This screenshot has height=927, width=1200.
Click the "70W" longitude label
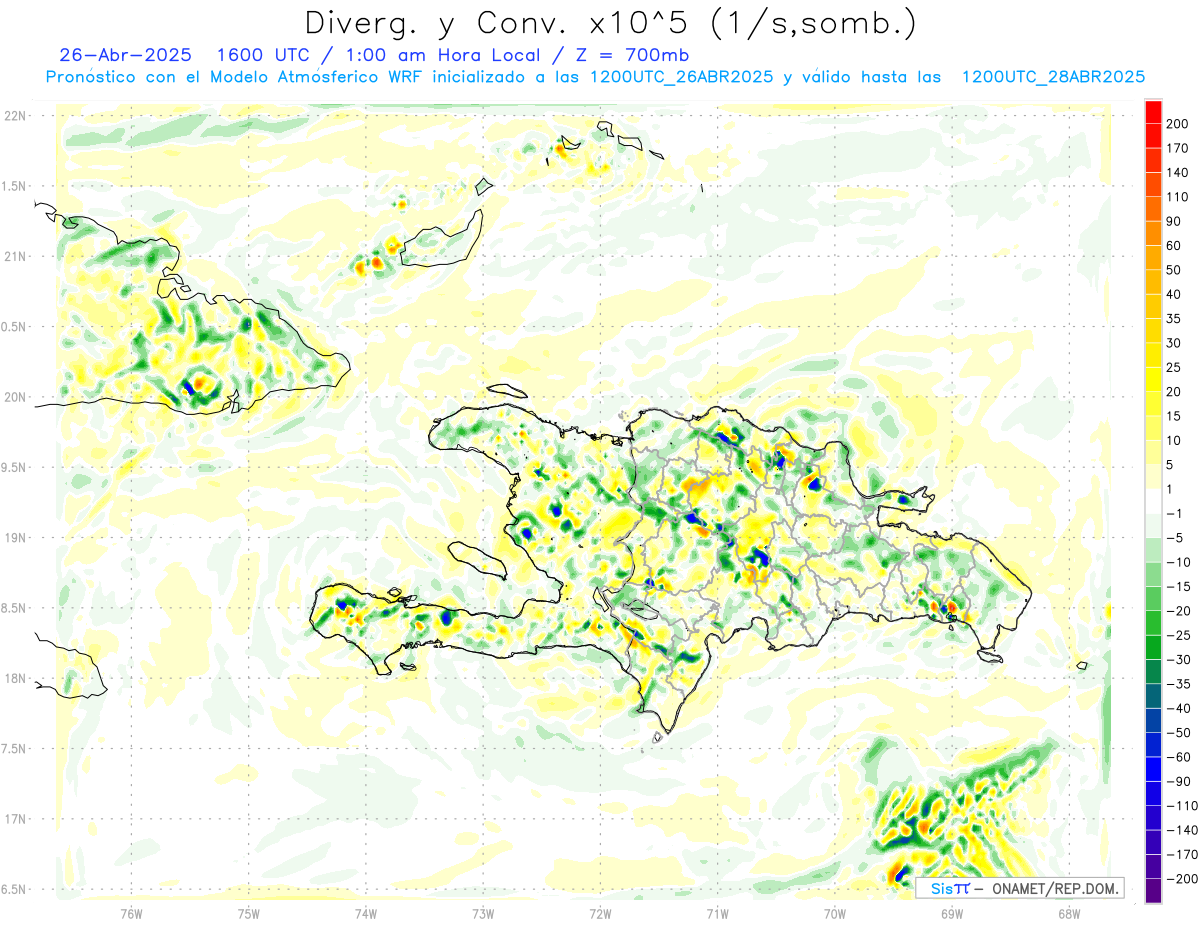(x=835, y=913)
